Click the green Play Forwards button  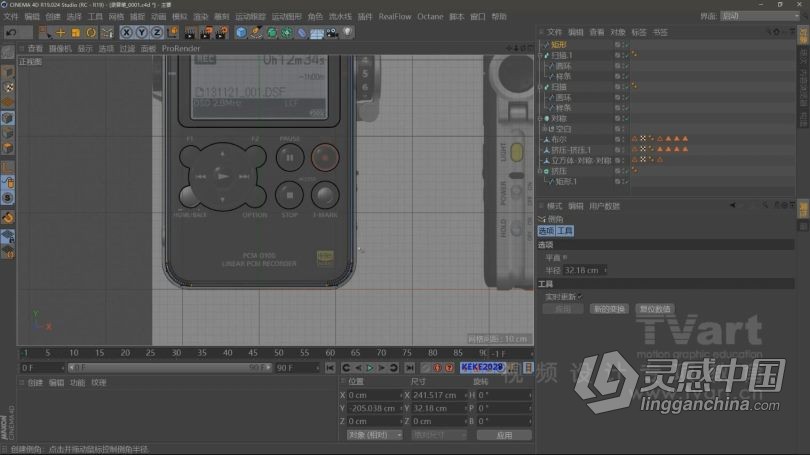370,368
